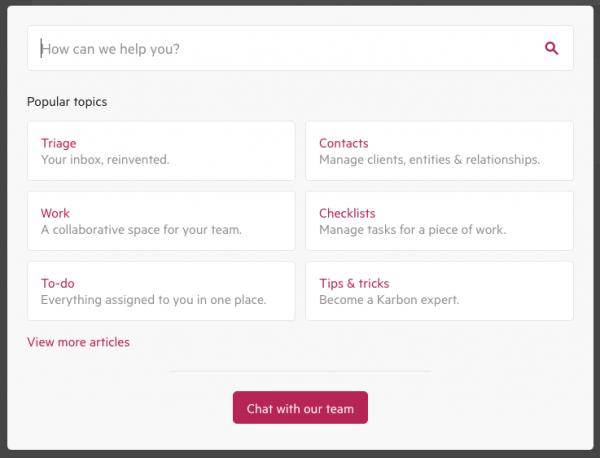Click 'A collaborative space for your team.' text
Screen dimensions: 600x458
coord(141,229)
